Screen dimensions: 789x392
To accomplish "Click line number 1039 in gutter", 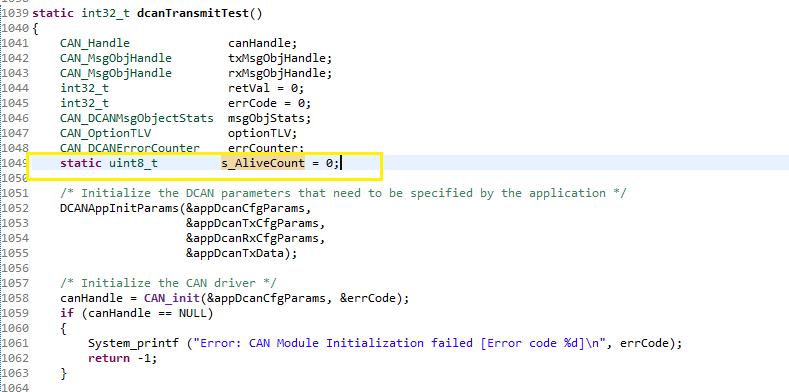I will (15, 13).
